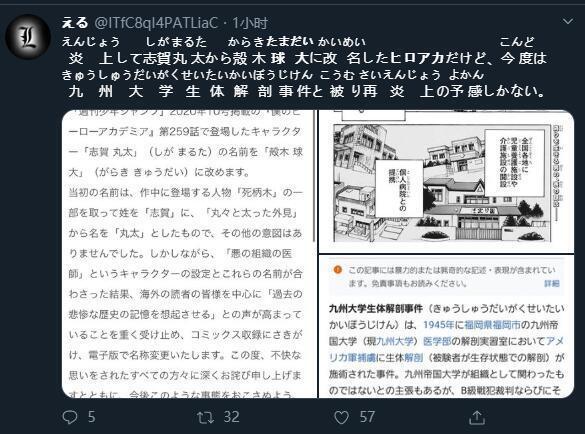Click the retweet arrows icon
The image size is (585, 434).
206,417
